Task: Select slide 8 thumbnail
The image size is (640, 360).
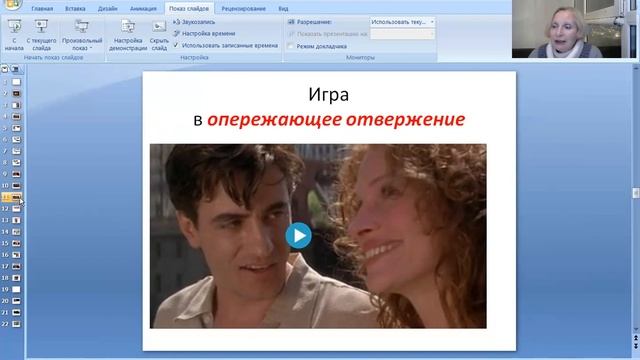Action: tap(16, 162)
